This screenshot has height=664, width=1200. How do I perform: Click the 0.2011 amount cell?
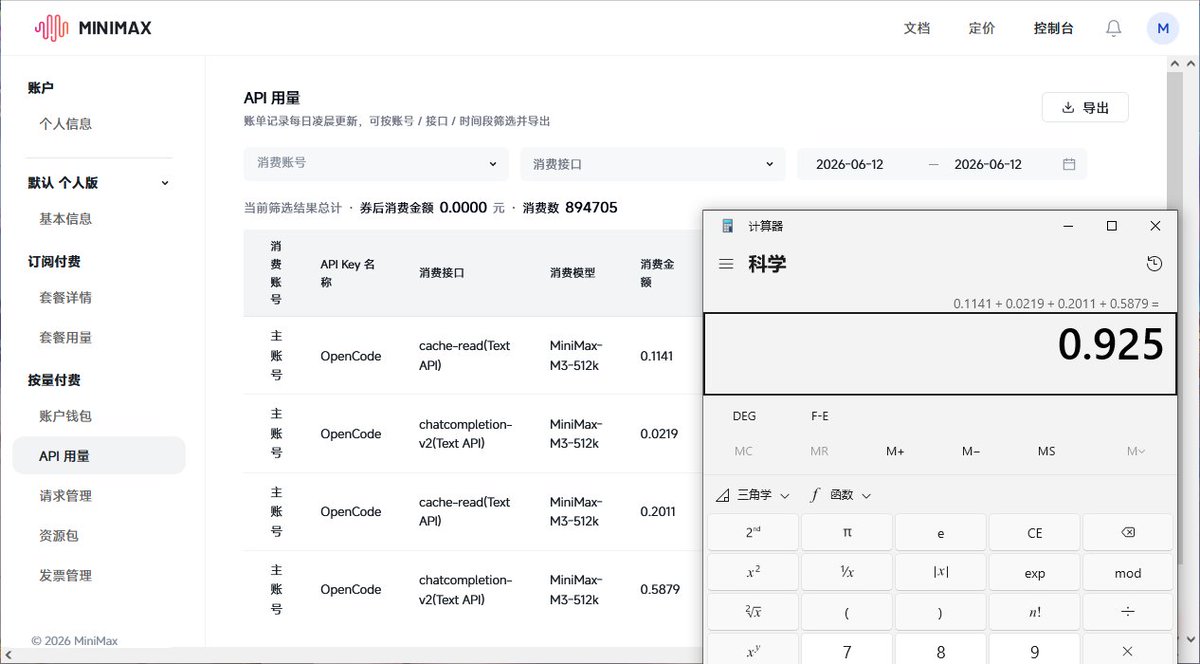(x=657, y=512)
